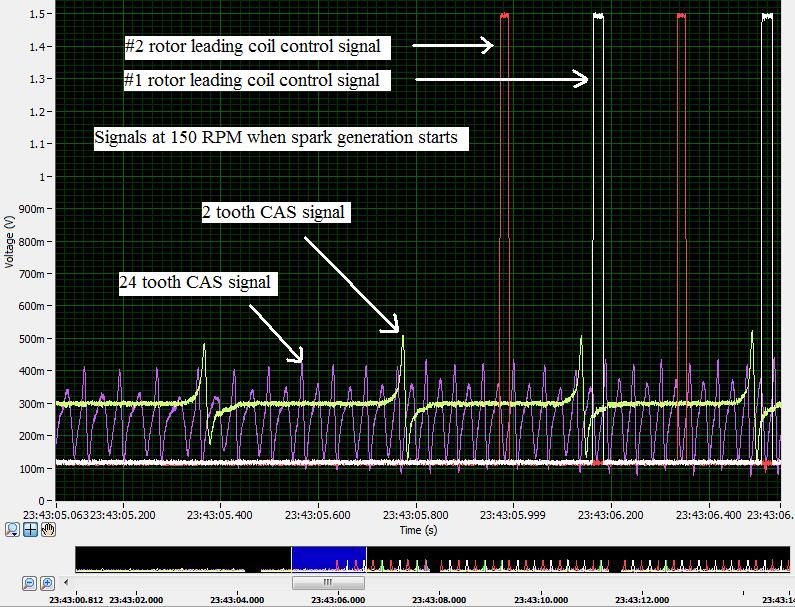Click the 'Time (s)' axis title

418,530
